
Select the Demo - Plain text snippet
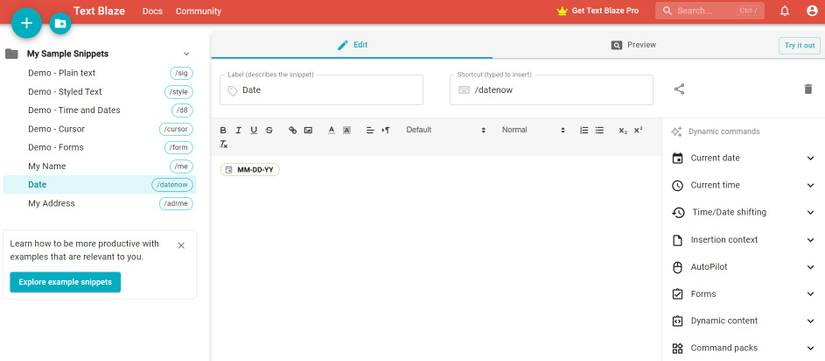99,73
